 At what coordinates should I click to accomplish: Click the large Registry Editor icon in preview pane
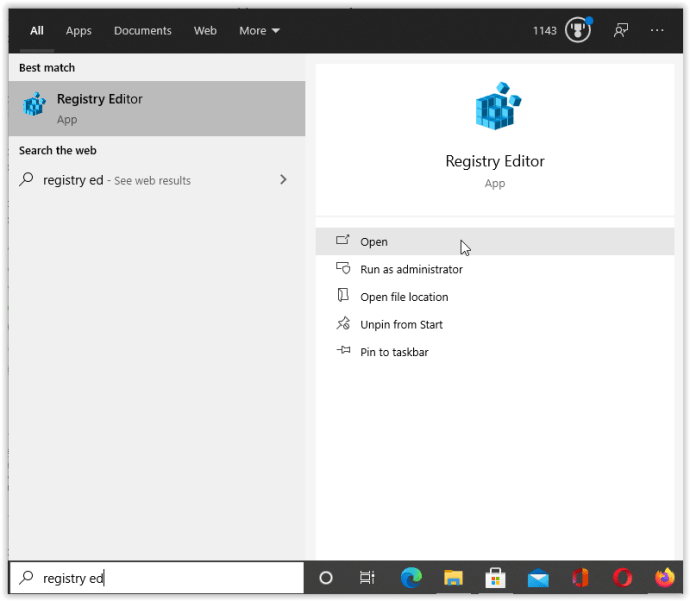[498, 106]
